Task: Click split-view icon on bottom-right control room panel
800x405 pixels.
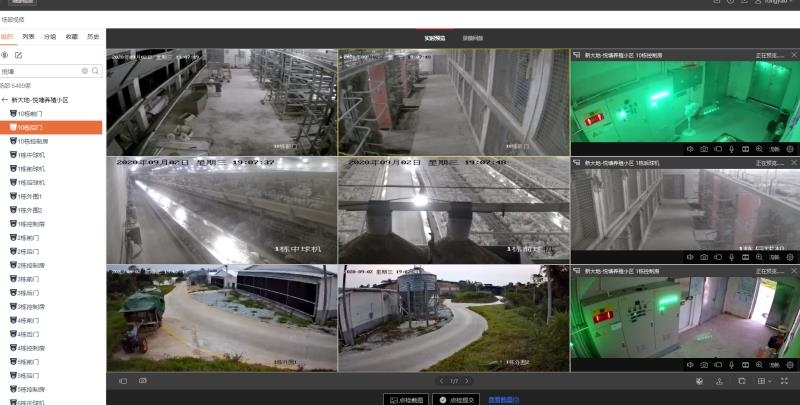Action: point(745,365)
